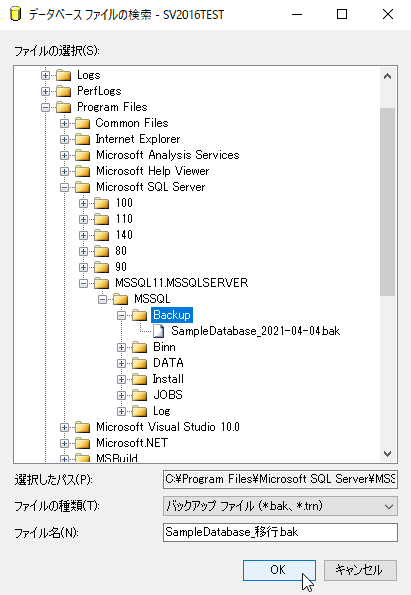Viewport: 411px width, 595px height.
Task: Expand the Binn folder node
Action: (121, 347)
